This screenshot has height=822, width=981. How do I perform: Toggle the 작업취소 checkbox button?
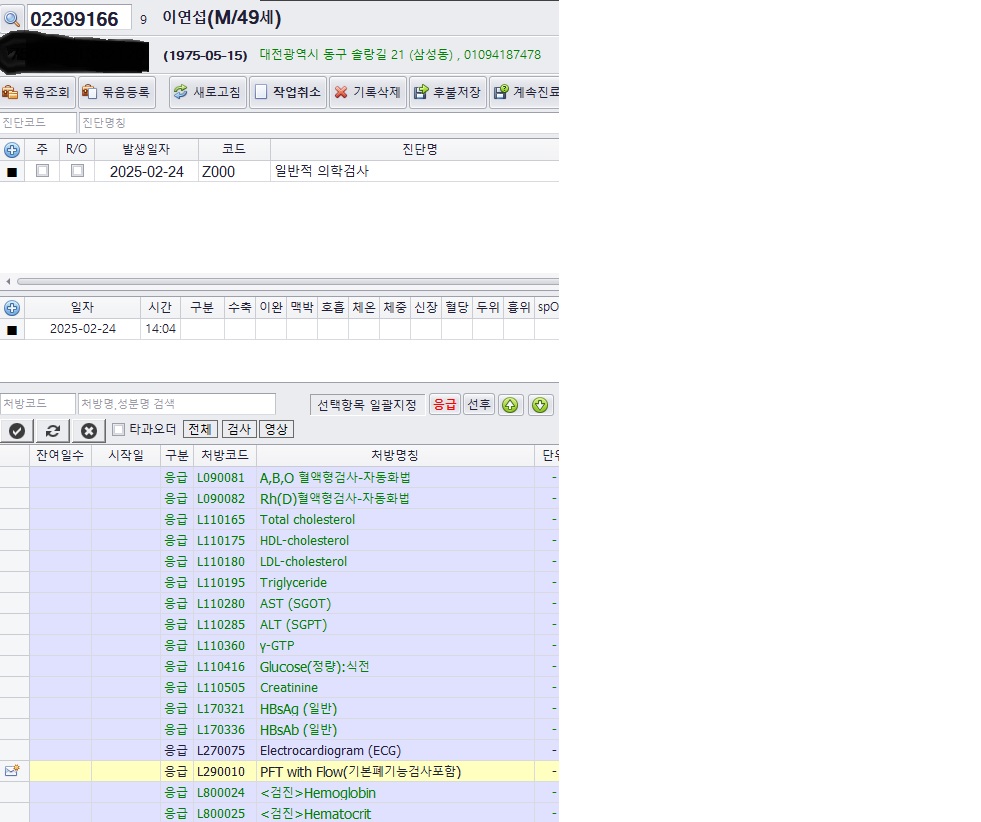[288, 92]
